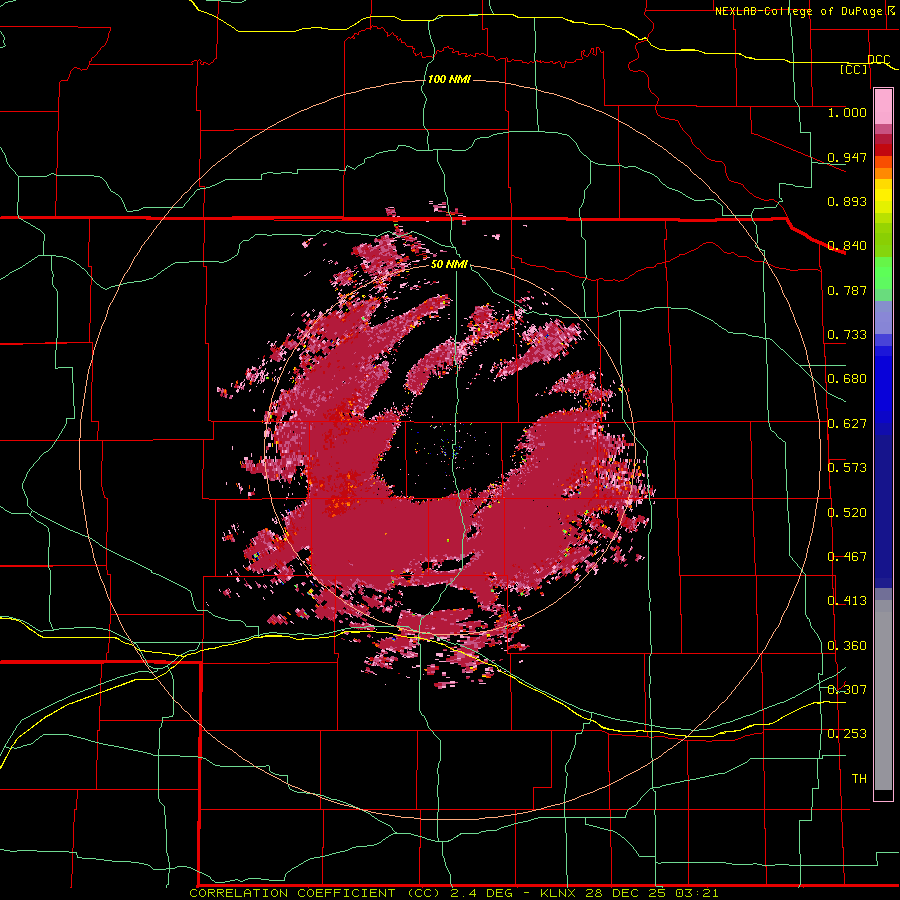
Task: Select the 0.253 scale value
Action: (x=847, y=734)
